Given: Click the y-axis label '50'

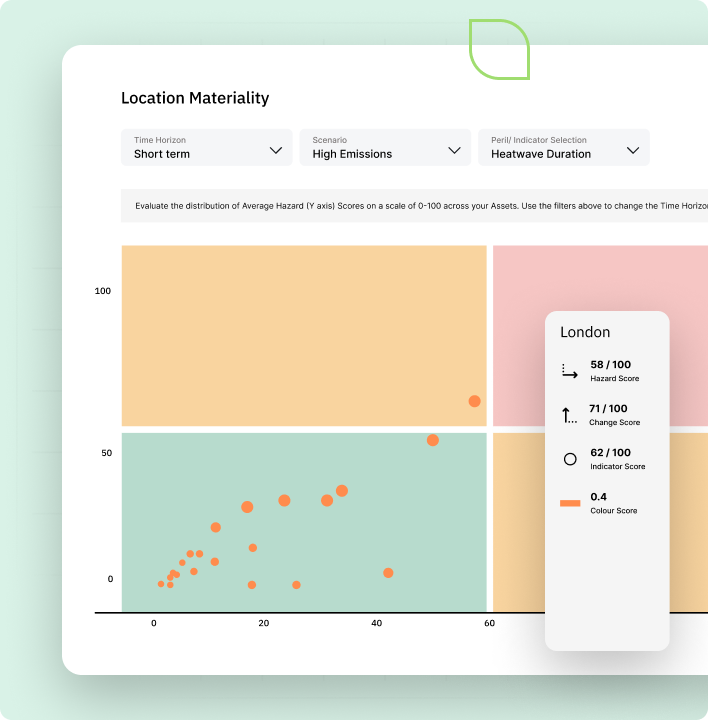Looking at the screenshot, I should pyautogui.click(x=107, y=453).
